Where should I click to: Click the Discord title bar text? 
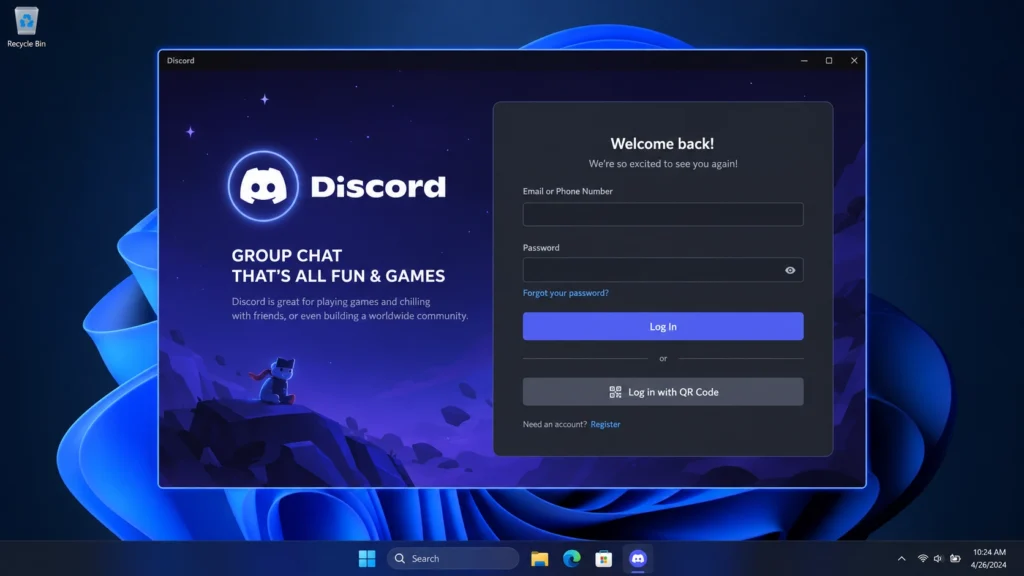coord(180,61)
